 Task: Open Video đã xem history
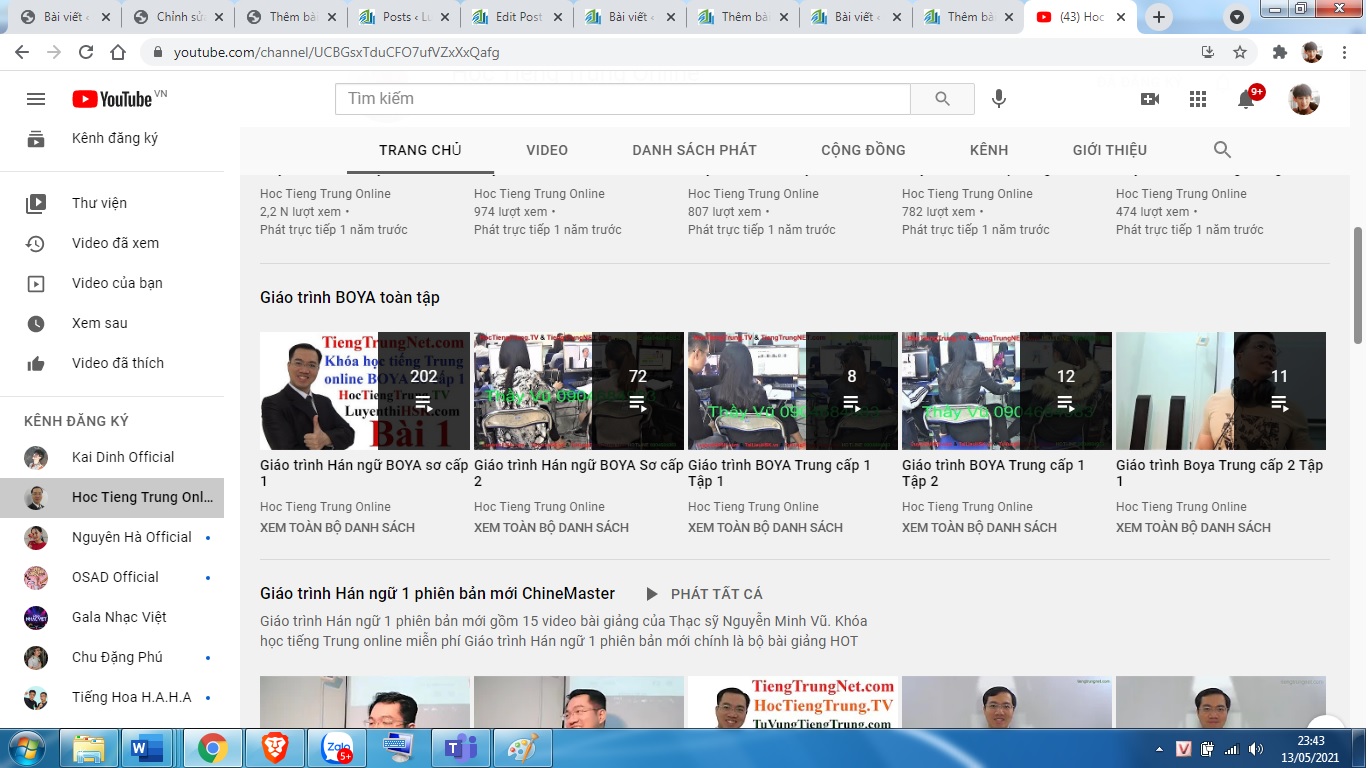[112, 243]
